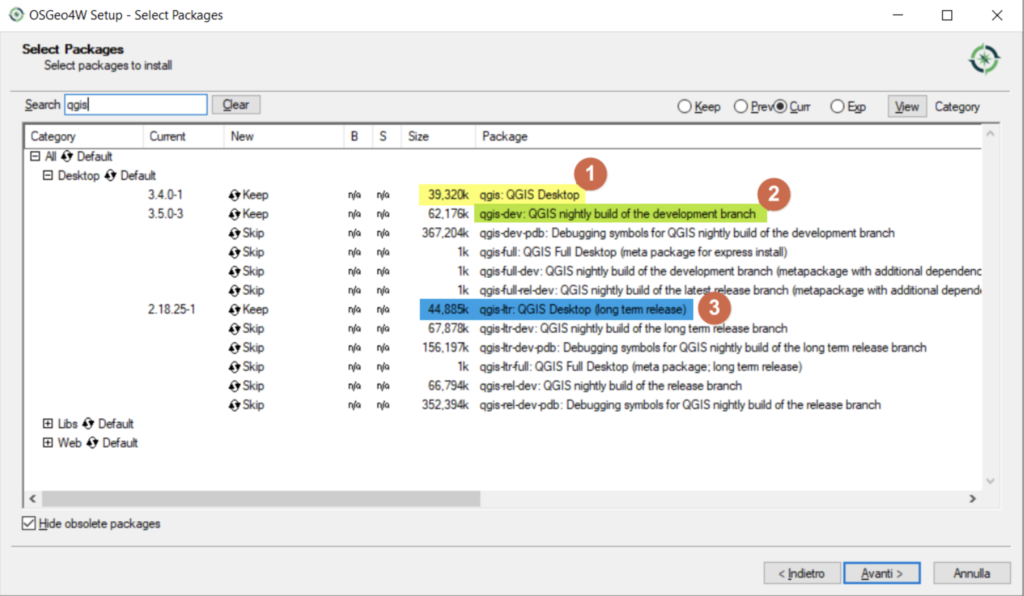Click the horizontal scrollbar thumb
The height and width of the screenshot is (596, 1024).
[261, 499]
